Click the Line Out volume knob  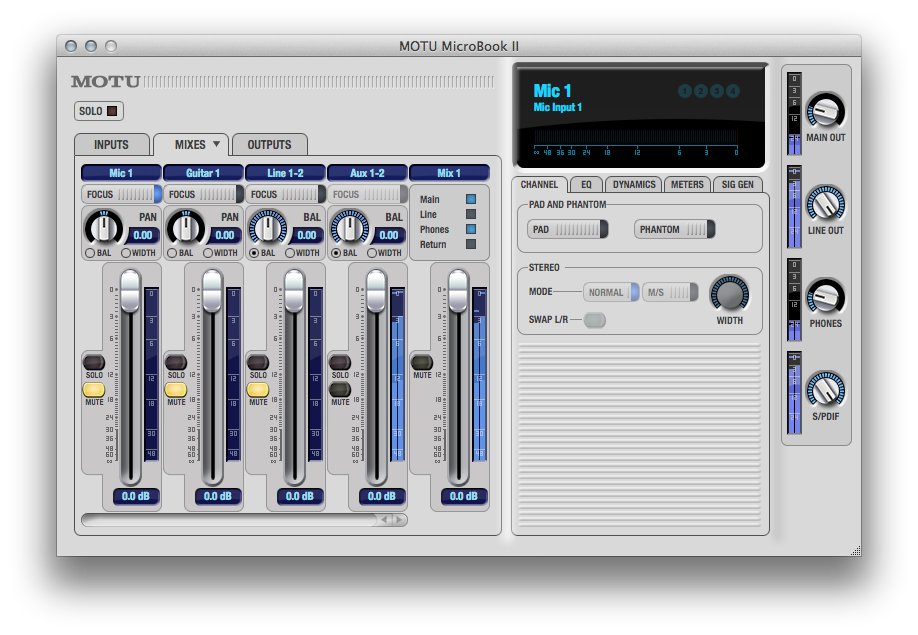[x=824, y=204]
